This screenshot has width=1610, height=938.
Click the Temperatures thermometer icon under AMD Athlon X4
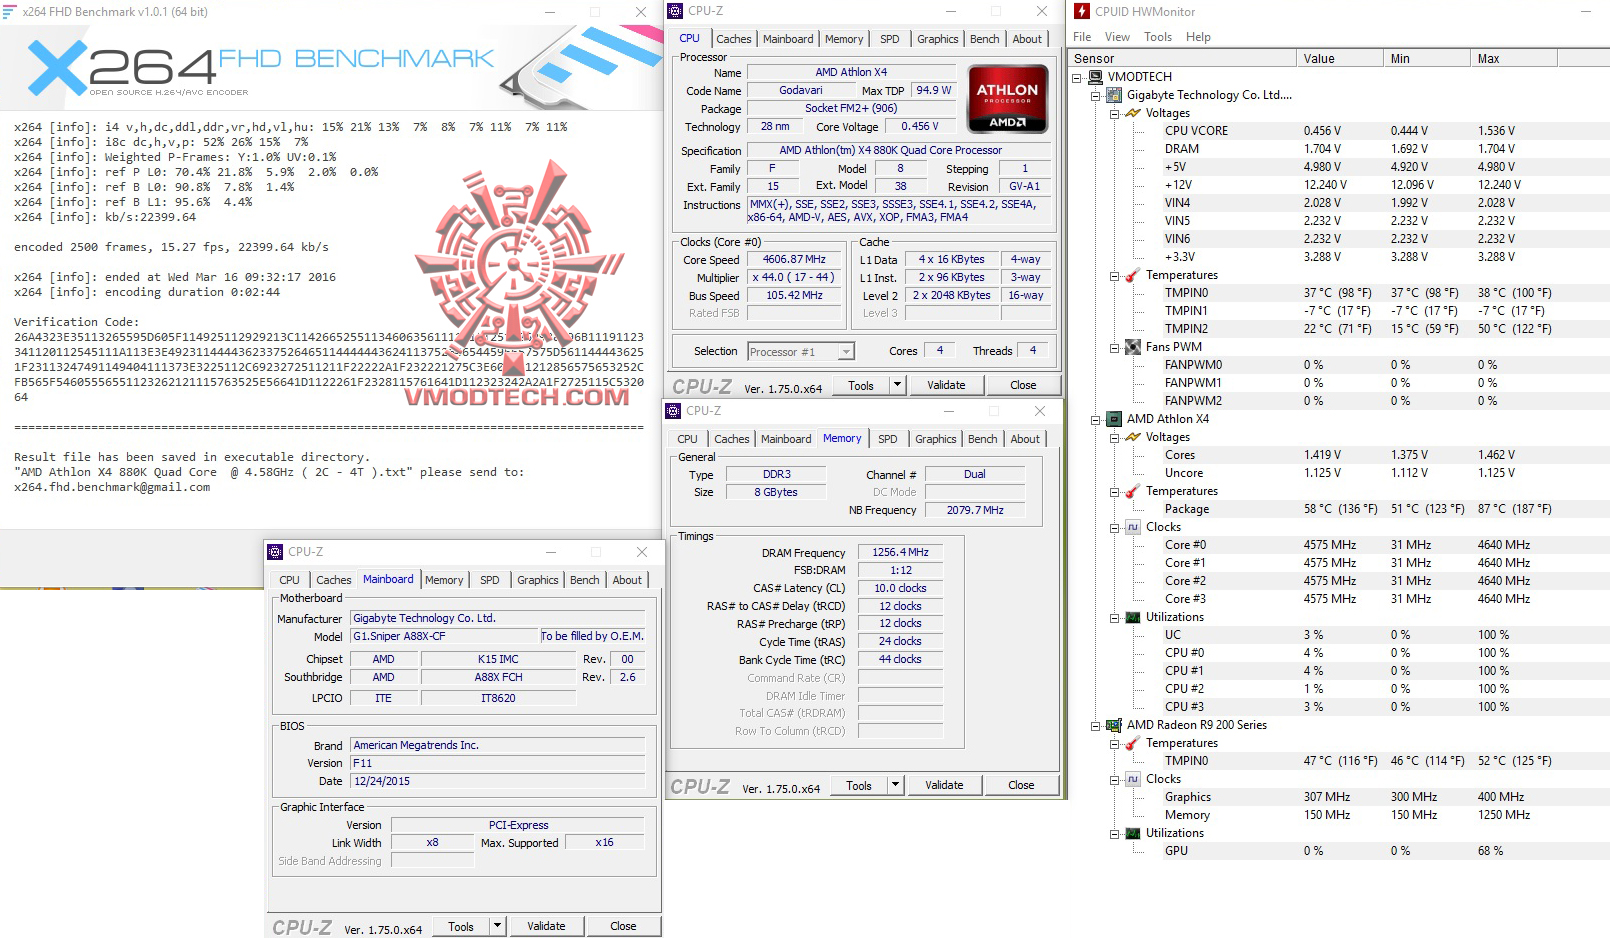[1133, 491]
